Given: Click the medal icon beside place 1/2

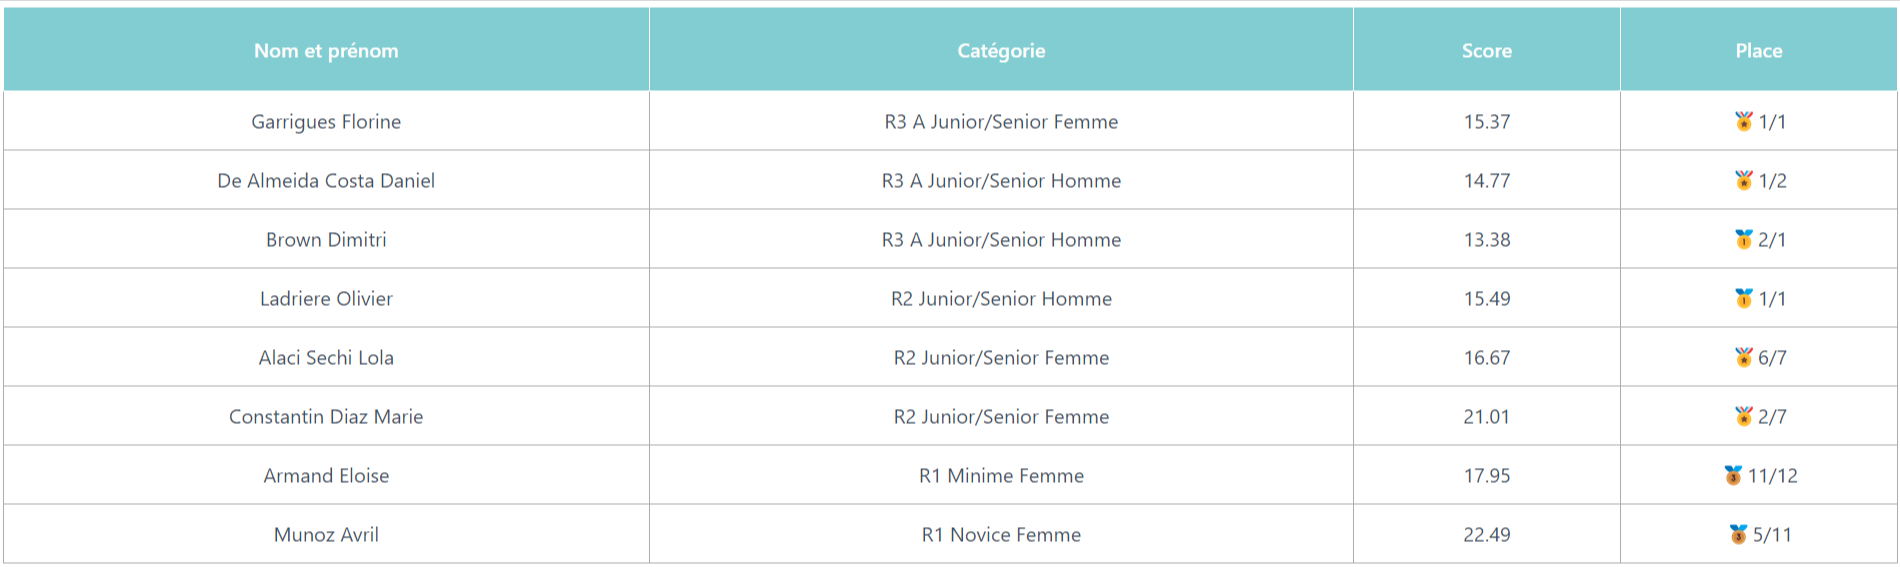Looking at the screenshot, I should click(x=1744, y=180).
